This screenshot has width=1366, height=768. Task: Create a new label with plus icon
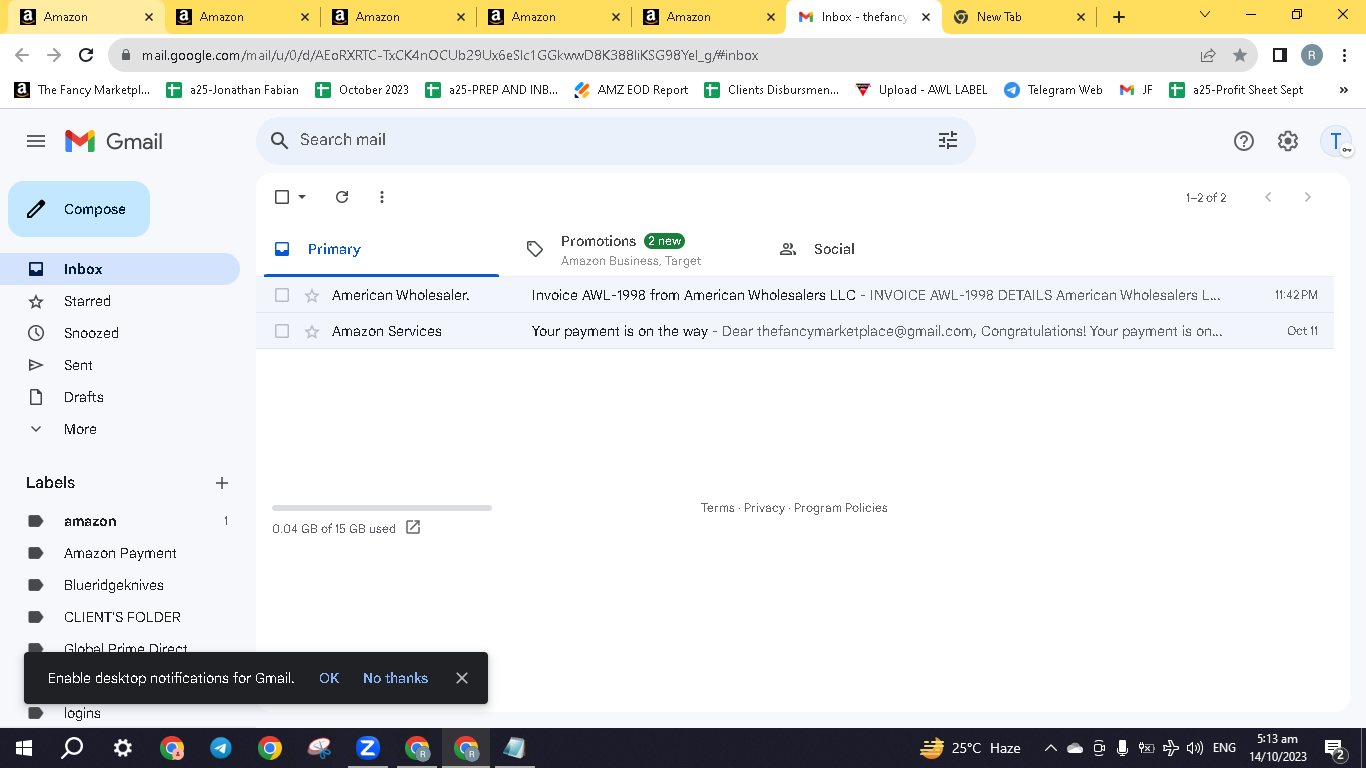(x=222, y=483)
